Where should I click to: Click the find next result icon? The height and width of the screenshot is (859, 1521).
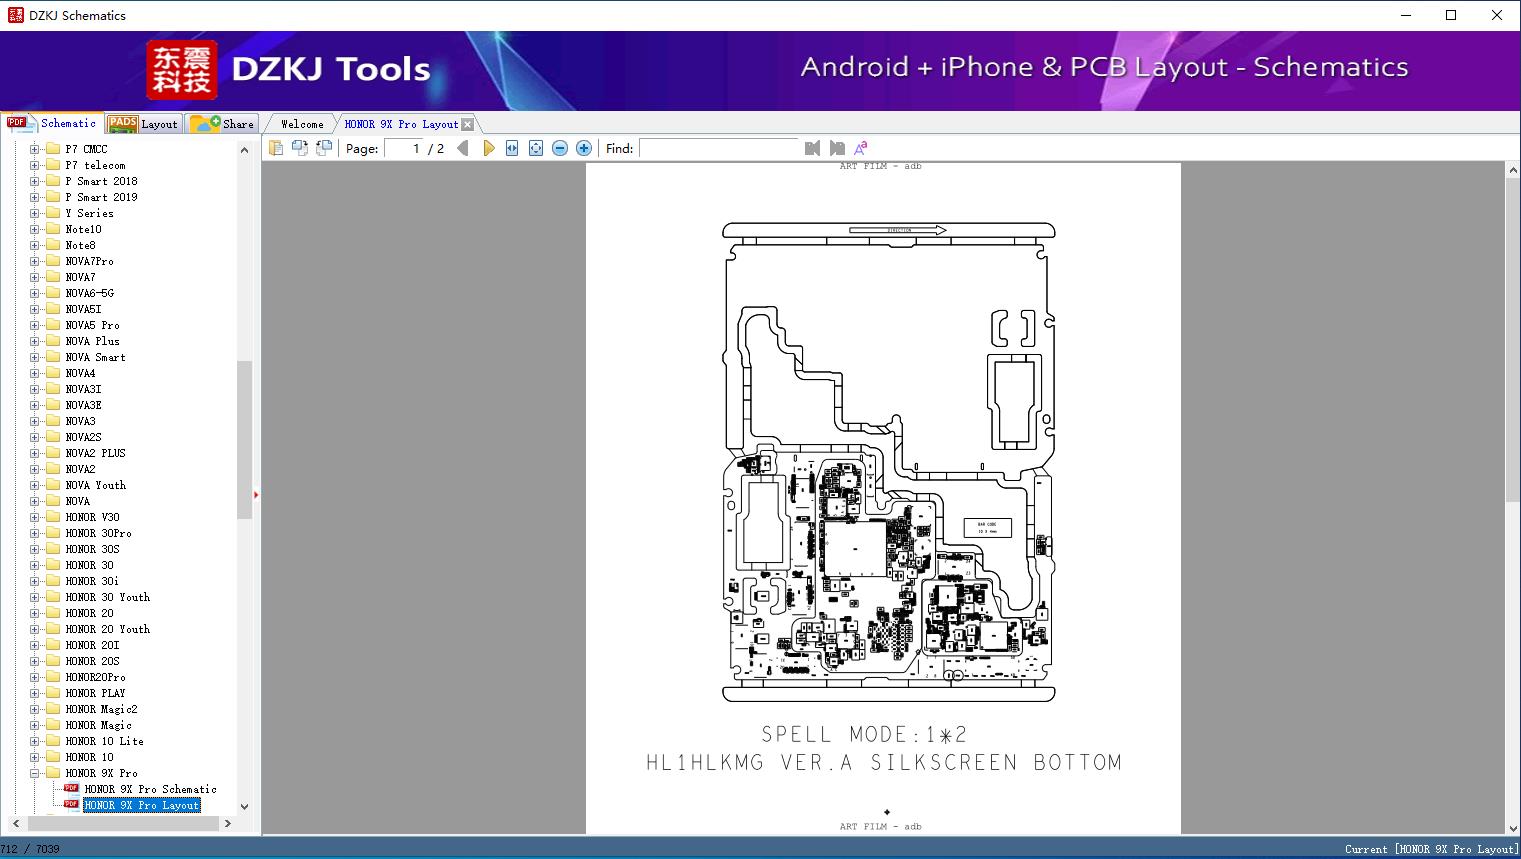tap(837, 148)
